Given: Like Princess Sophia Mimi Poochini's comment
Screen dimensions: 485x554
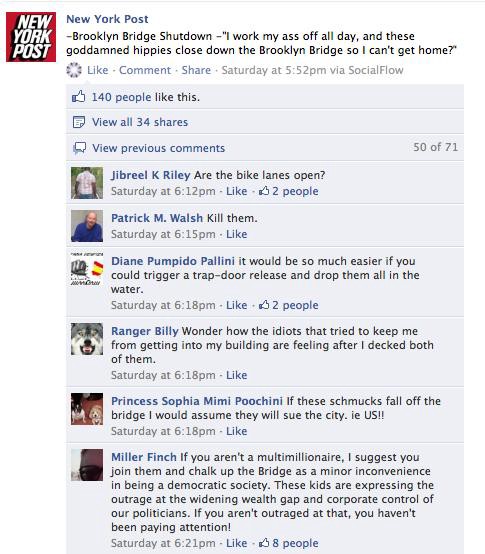Looking at the screenshot, I should tap(236, 431).
